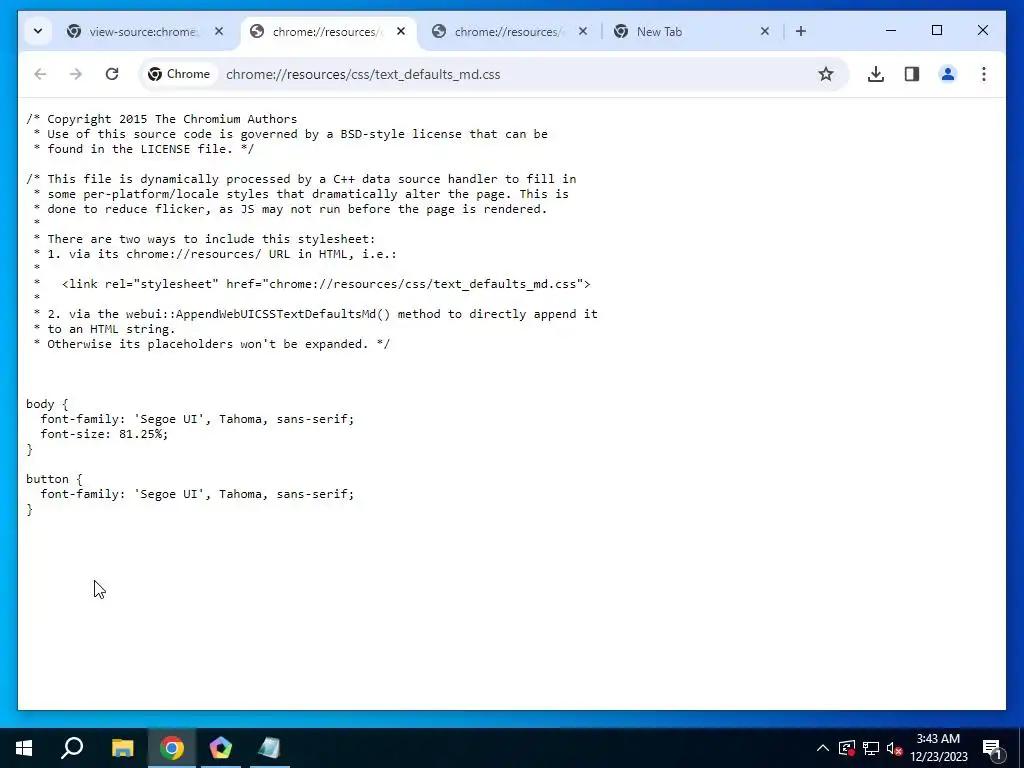Switch to the view-source:chrome tab
Screen dimensions: 1024x768
[x=146, y=31]
